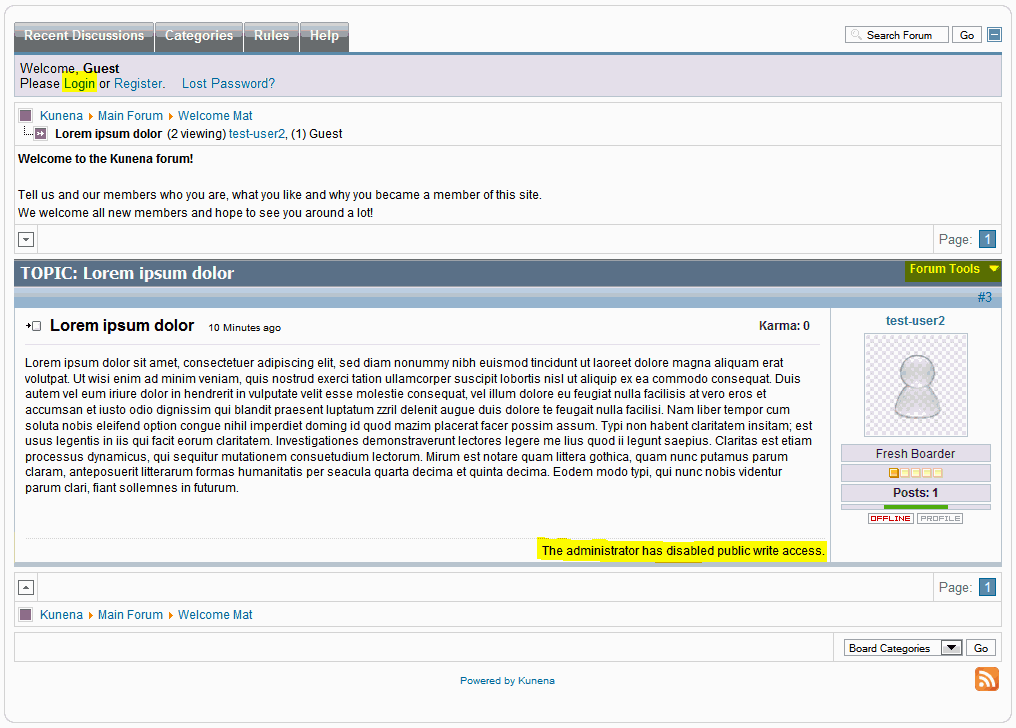The image size is (1016, 728).
Task: Click the OFFLINE status badge
Action: [890, 519]
